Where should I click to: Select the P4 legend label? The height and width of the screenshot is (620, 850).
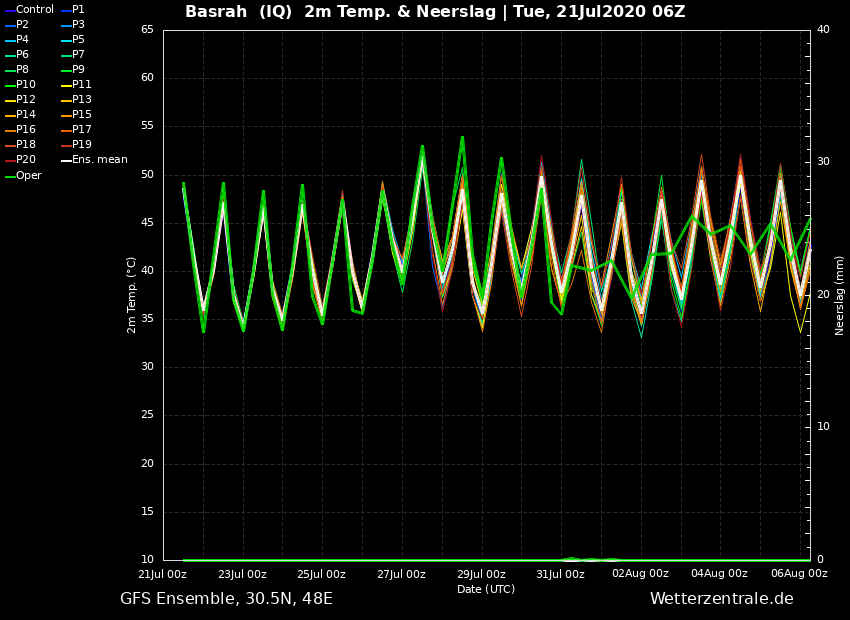click(22, 40)
